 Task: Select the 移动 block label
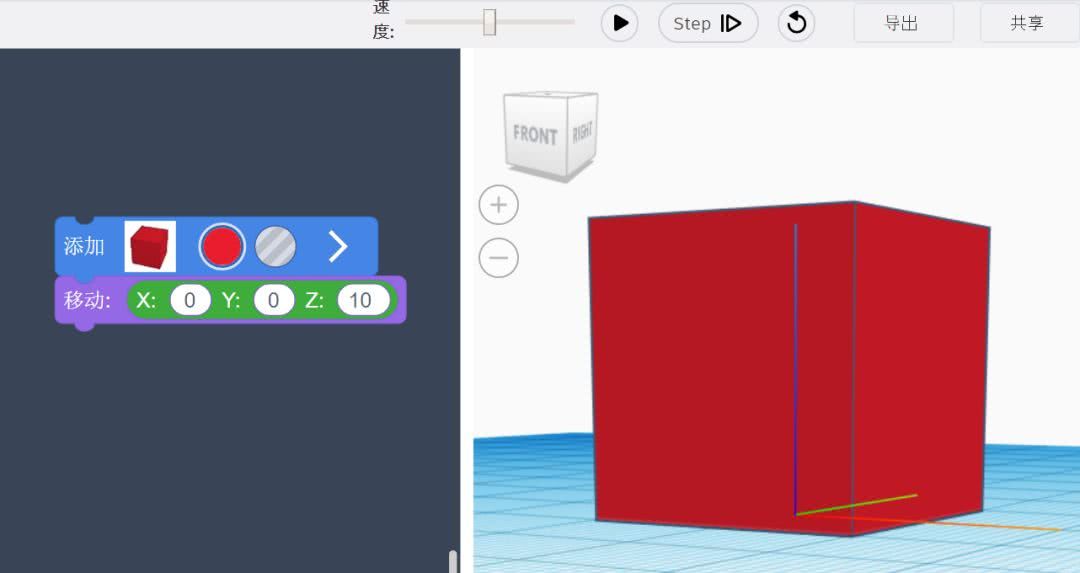(87, 300)
